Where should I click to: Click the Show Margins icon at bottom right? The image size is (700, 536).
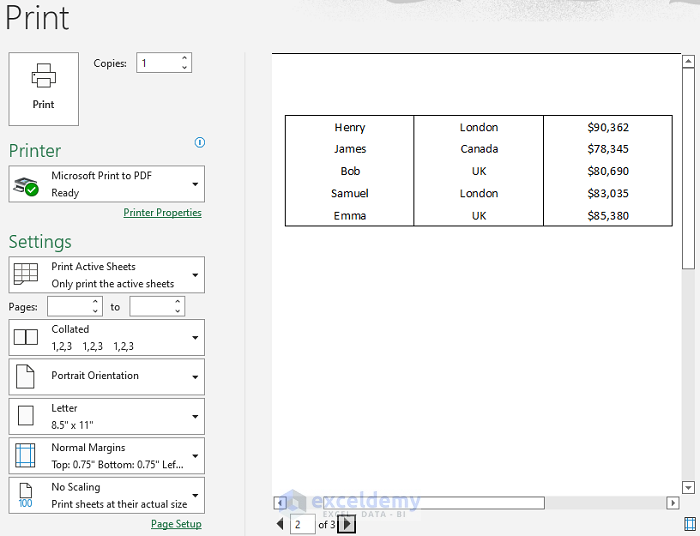(690, 524)
